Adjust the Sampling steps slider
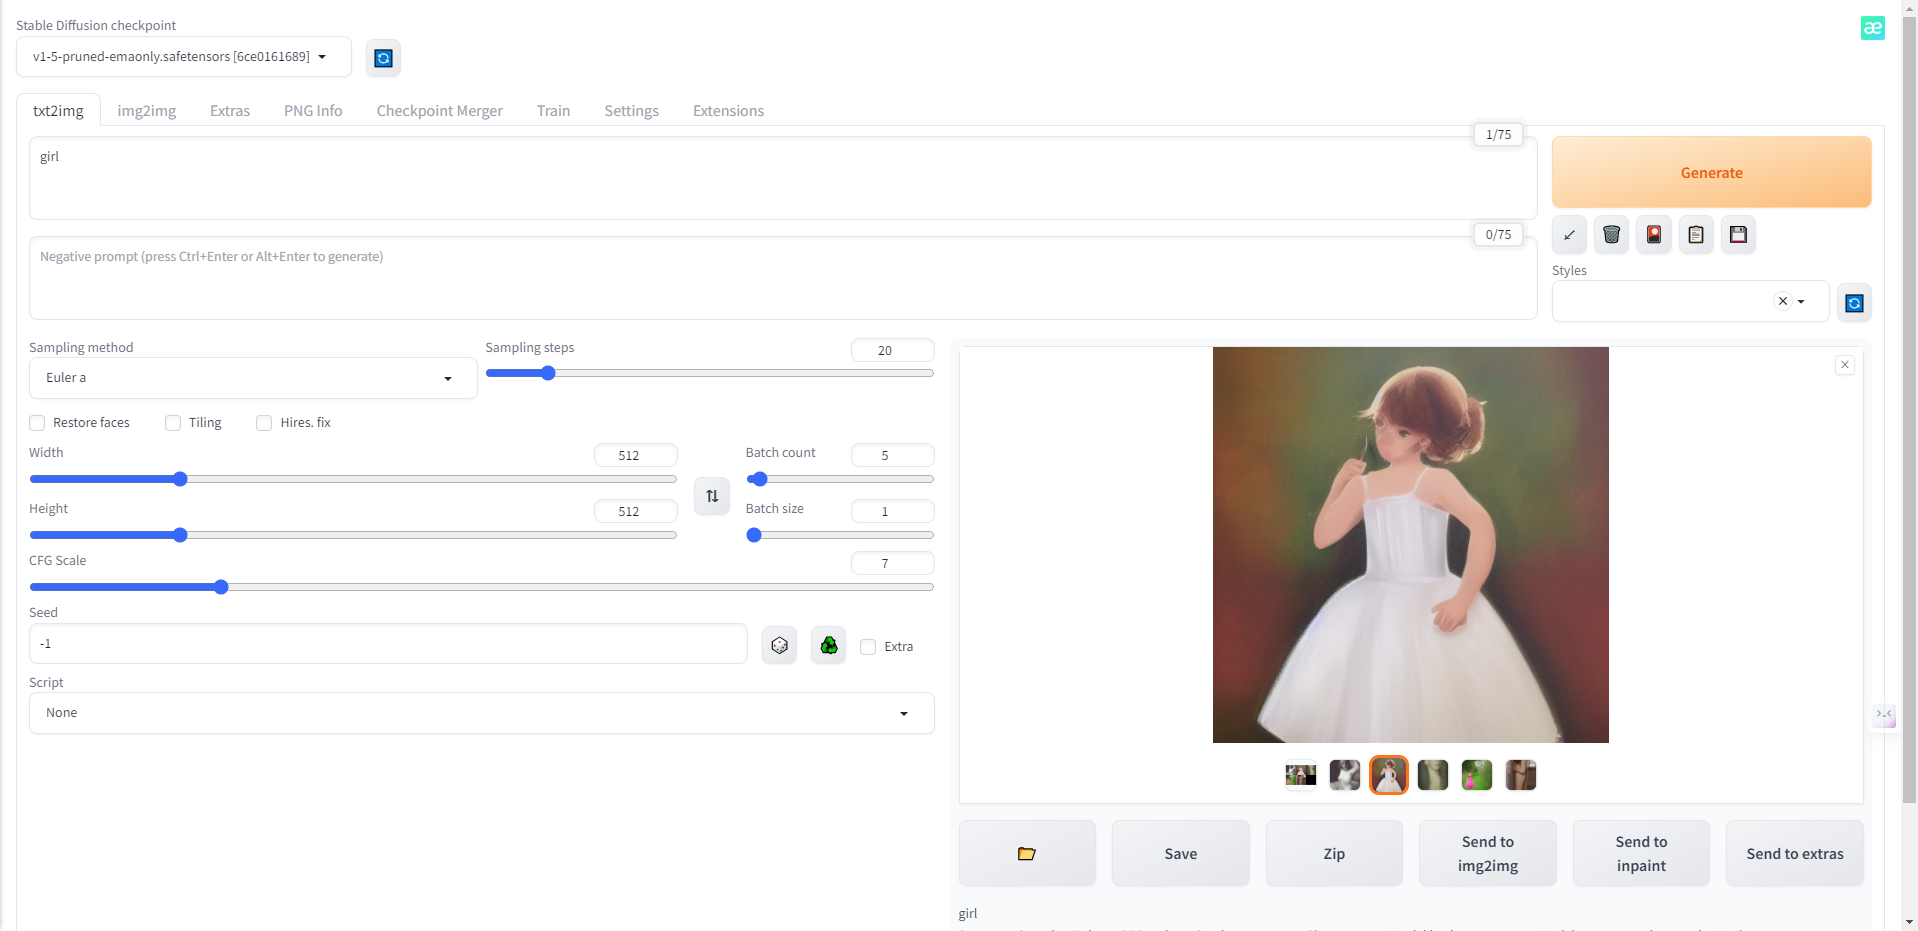Image resolution: width=1918 pixels, height=931 pixels. pos(710,373)
